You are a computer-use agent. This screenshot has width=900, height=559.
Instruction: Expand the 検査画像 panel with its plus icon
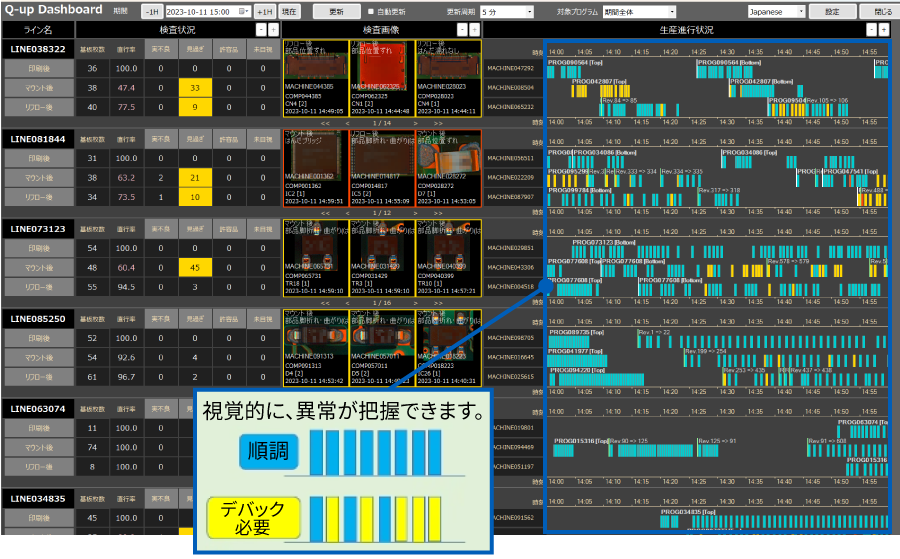(x=474, y=30)
